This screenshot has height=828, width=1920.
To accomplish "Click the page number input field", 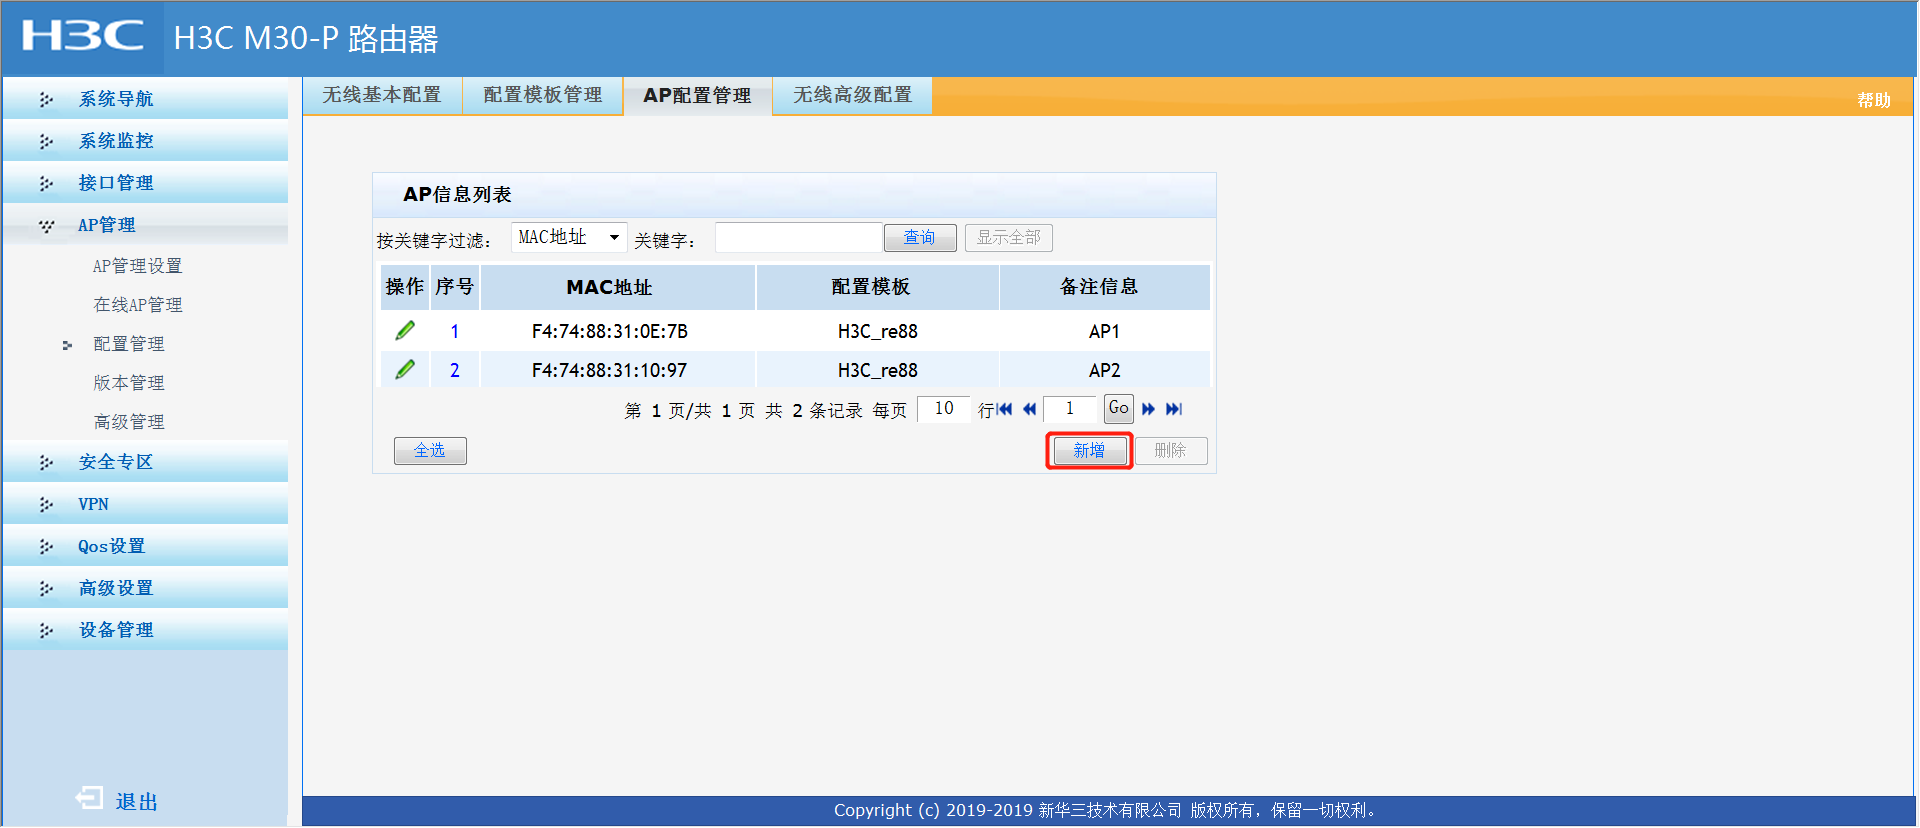I will pyautogui.click(x=1070, y=408).
